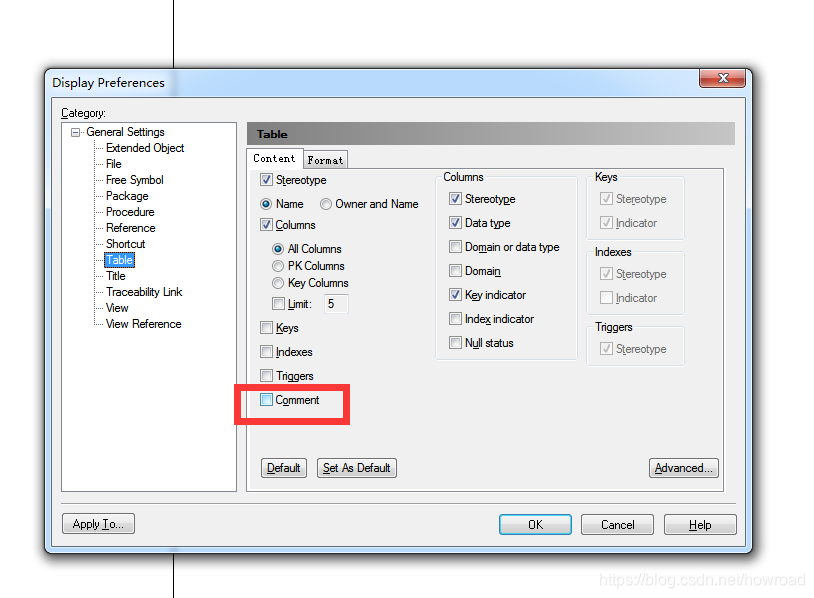Cancel the Display Preferences dialog
This screenshot has height=598, width=814.
click(617, 525)
